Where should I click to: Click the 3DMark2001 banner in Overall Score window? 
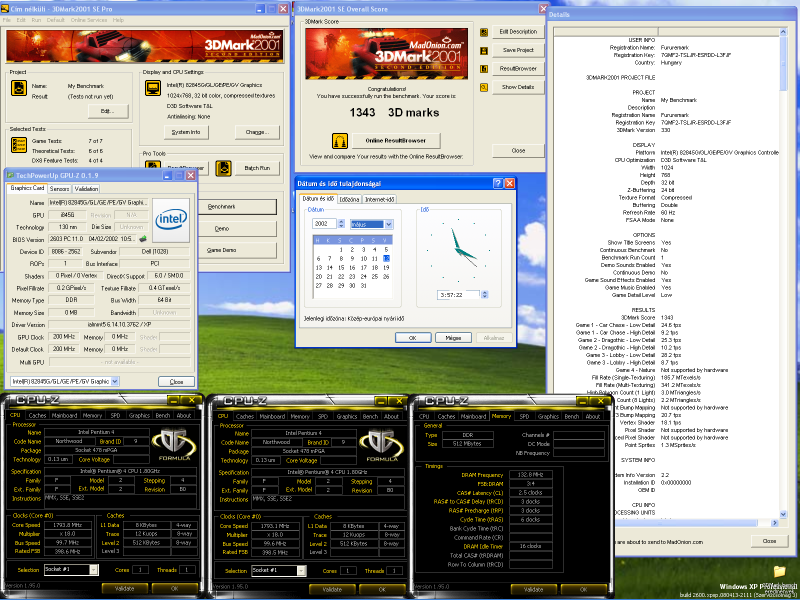click(386, 54)
